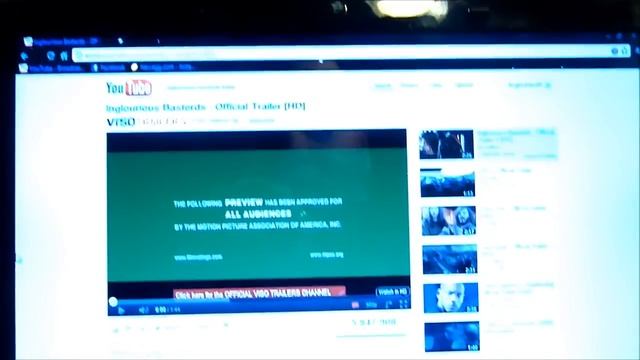Open the third related video thumbnail
Screen dimensions: 640x360
(449, 221)
